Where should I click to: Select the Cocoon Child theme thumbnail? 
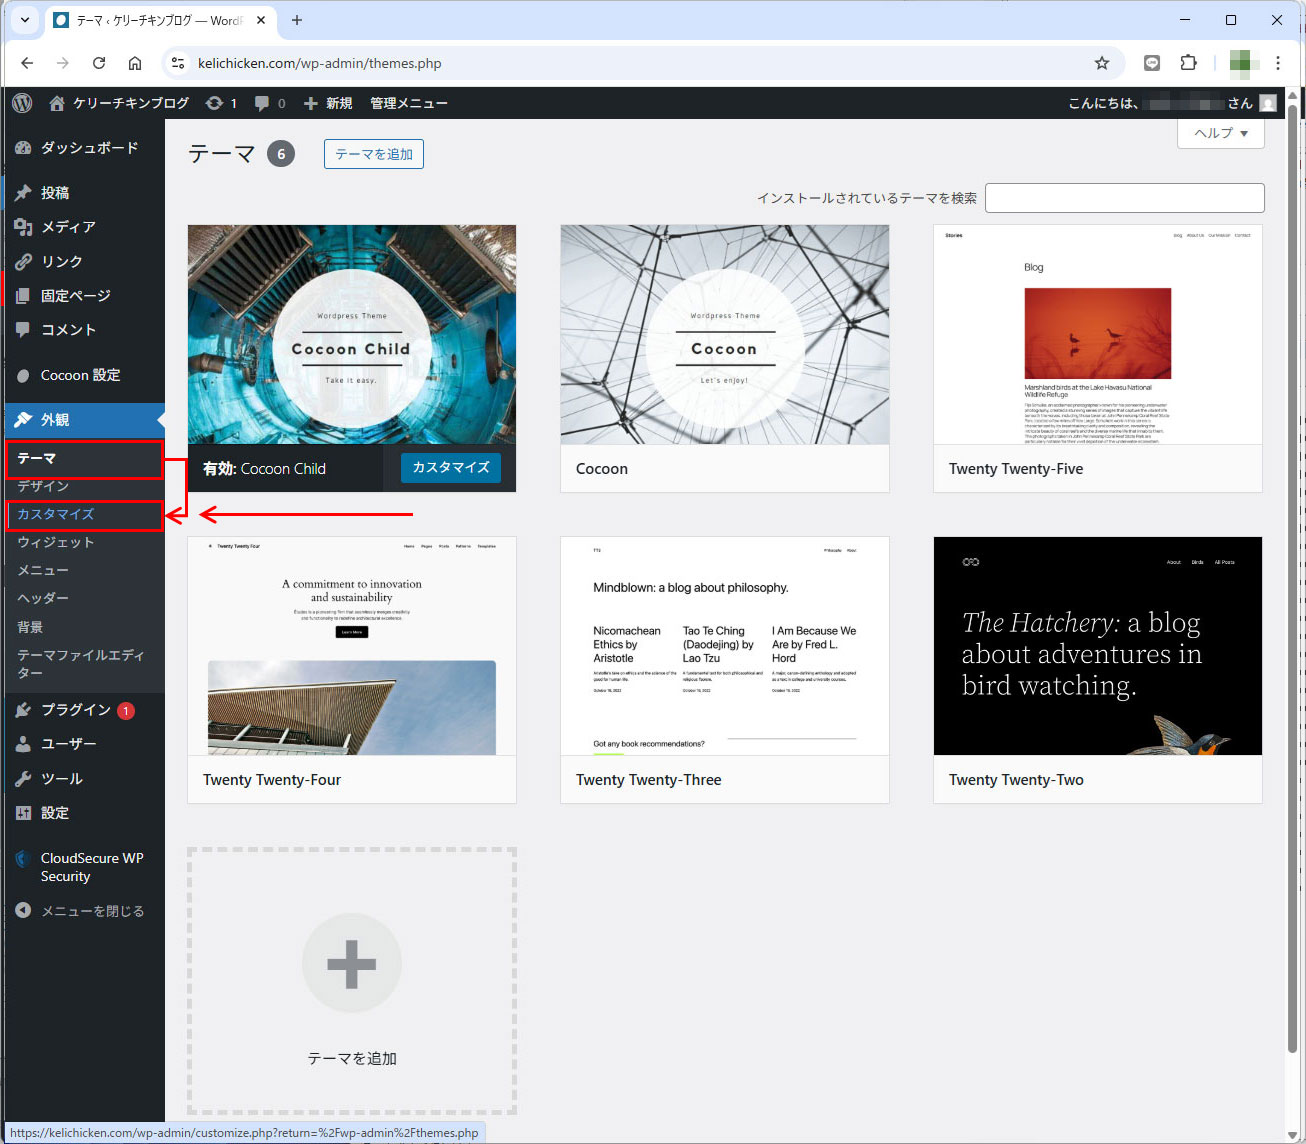(x=352, y=334)
